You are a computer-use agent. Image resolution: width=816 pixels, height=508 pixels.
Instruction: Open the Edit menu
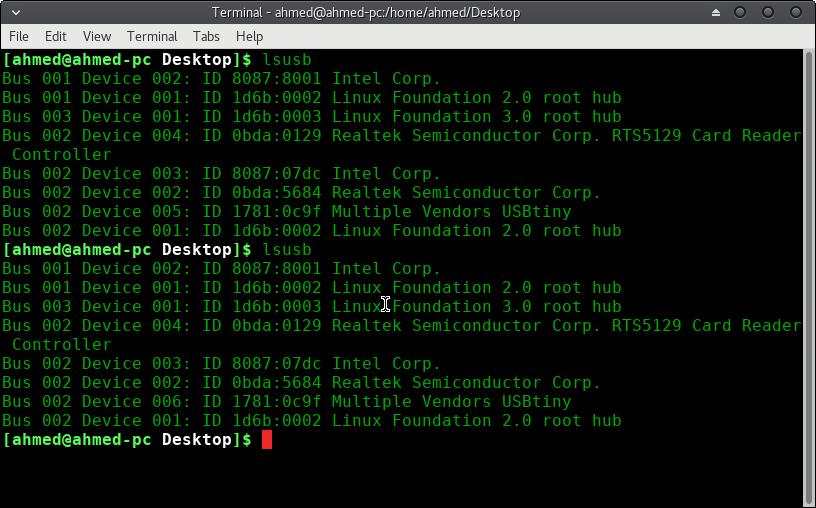pyautogui.click(x=55, y=36)
